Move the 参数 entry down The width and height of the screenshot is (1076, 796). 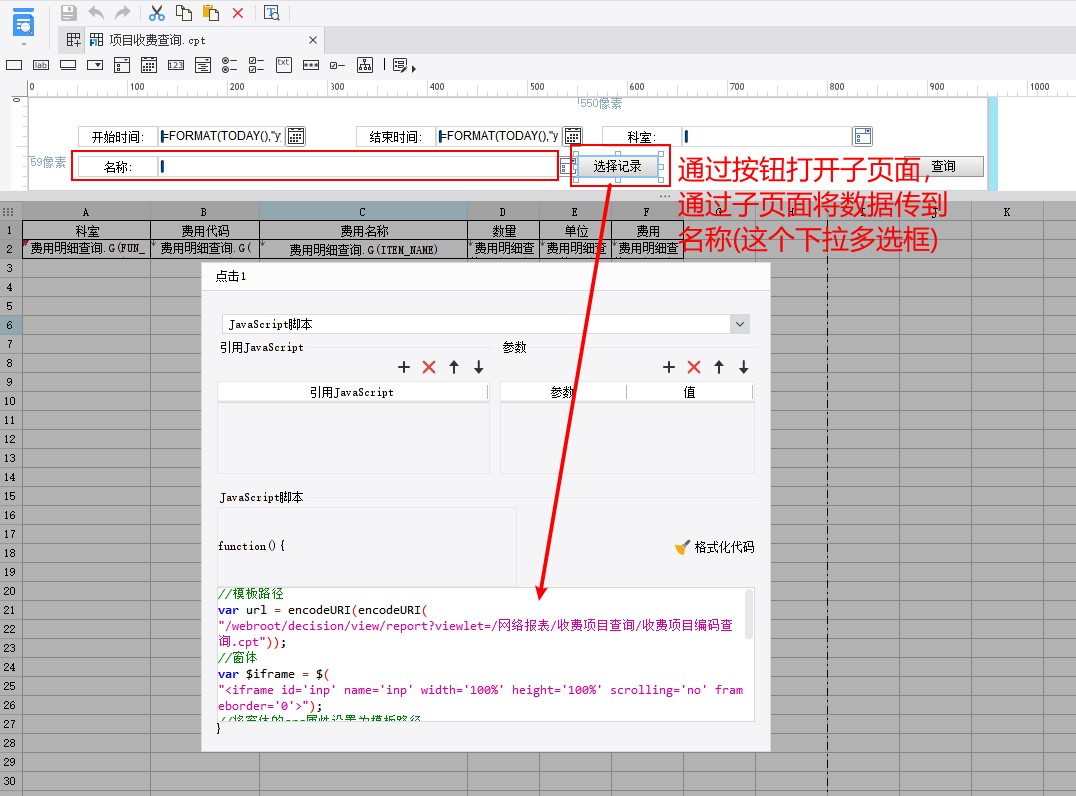pos(744,367)
